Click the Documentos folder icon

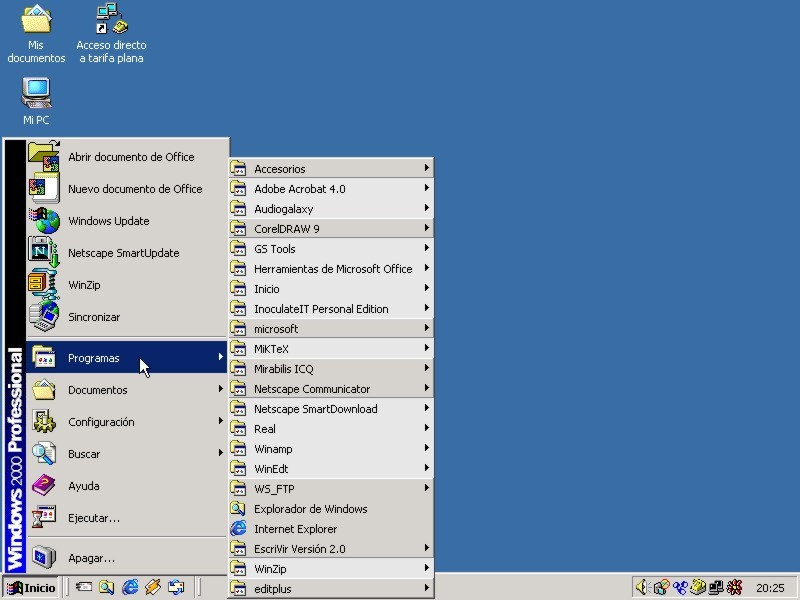point(44,390)
